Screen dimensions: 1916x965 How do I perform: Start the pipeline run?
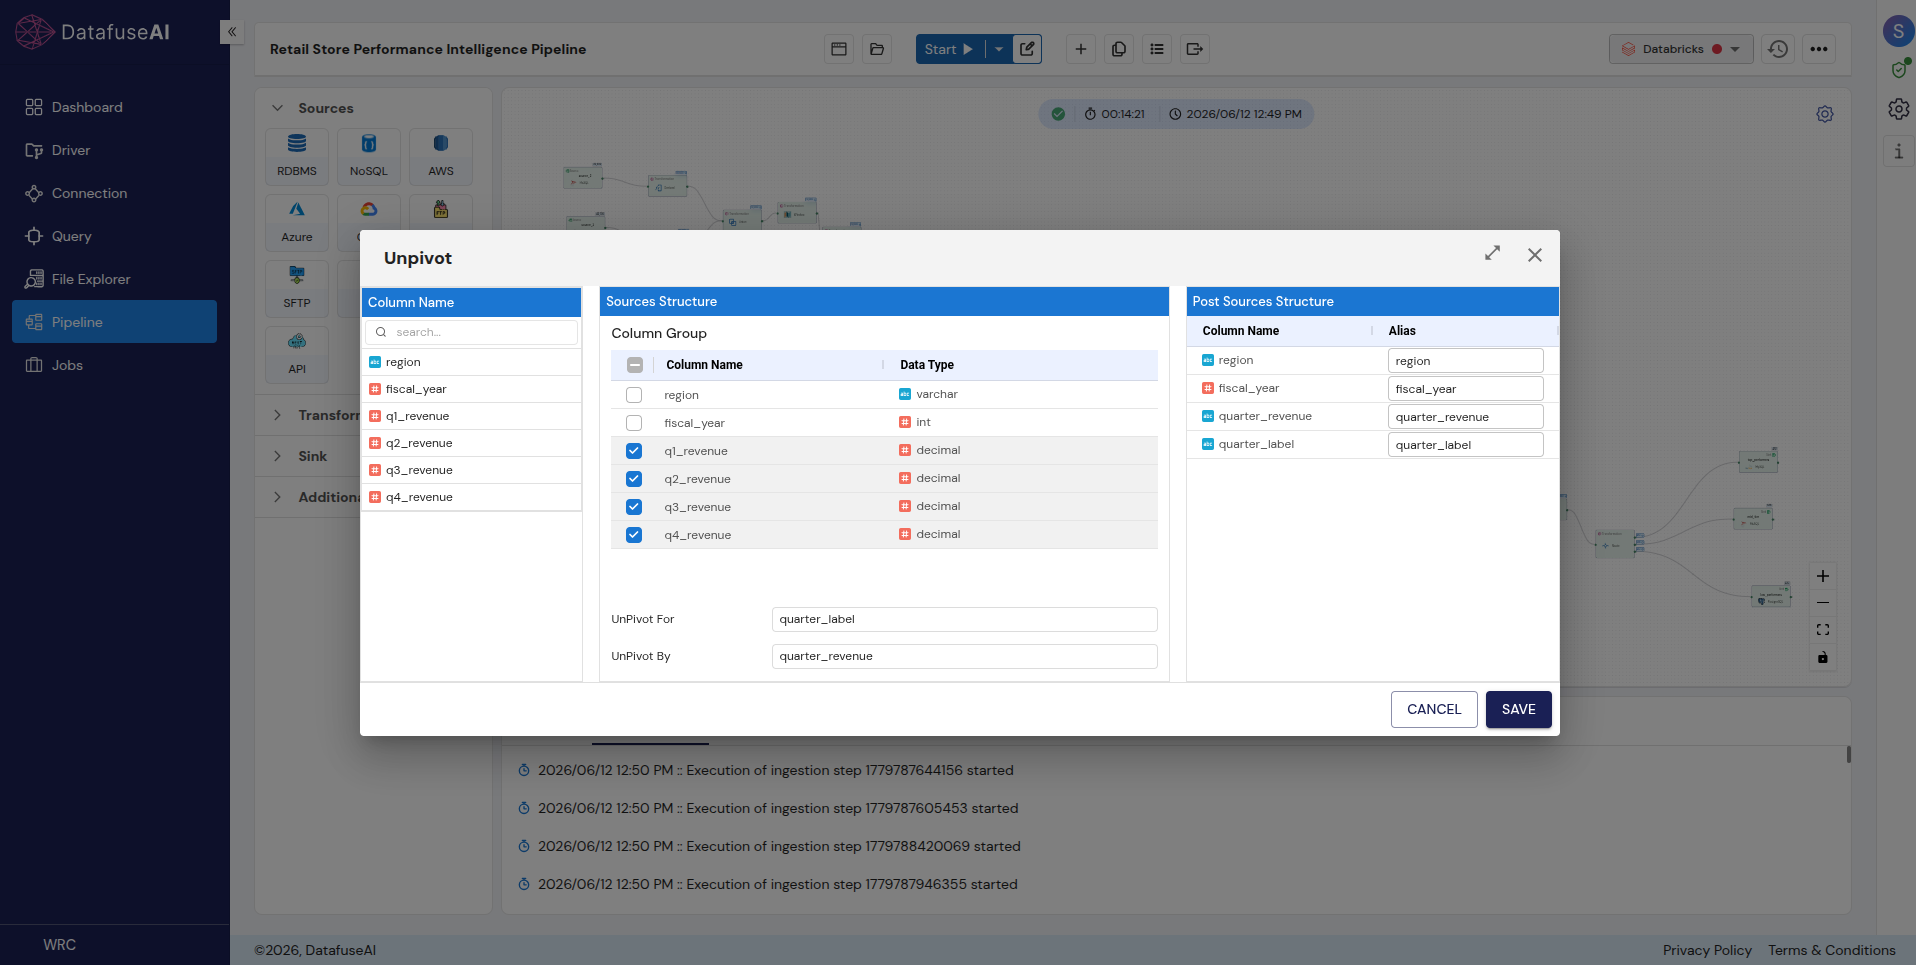point(950,49)
